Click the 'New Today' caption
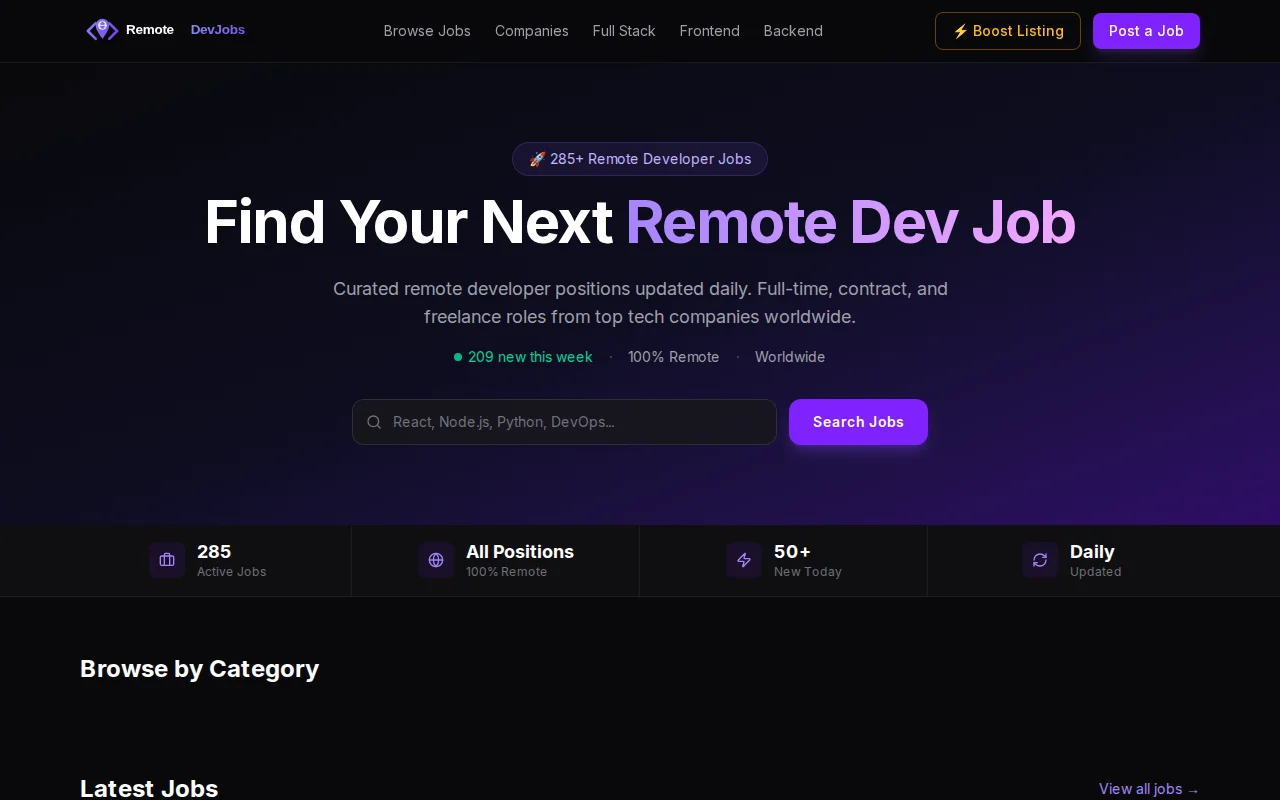This screenshot has width=1280, height=800. coord(808,572)
